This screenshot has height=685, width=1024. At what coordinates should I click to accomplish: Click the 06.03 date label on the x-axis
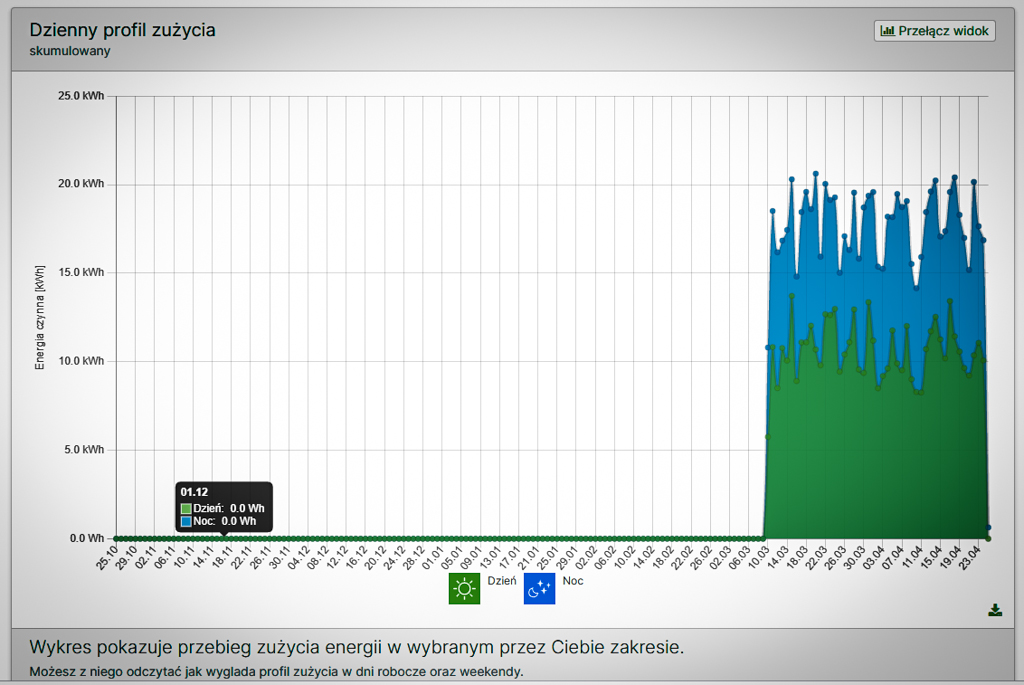click(x=738, y=558)
